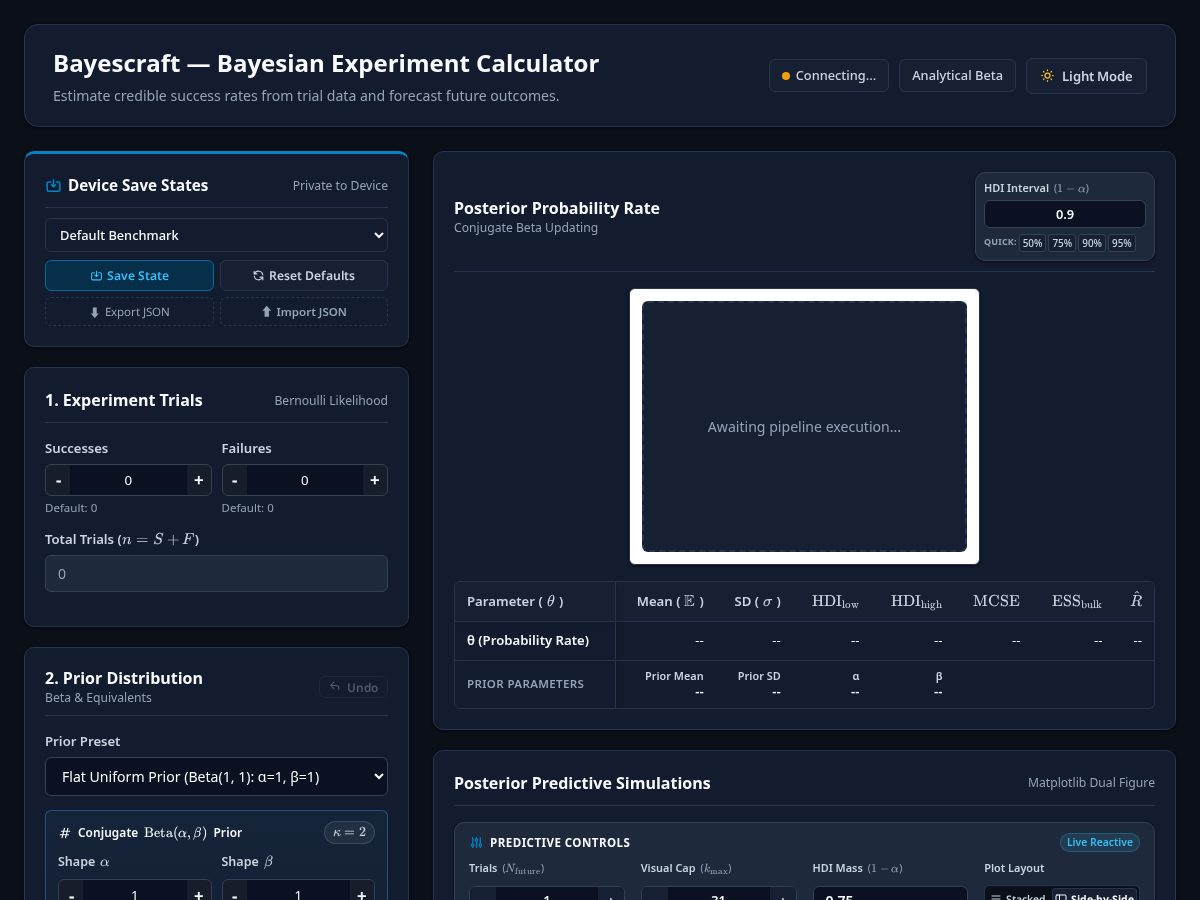Decrease Successes with the minus button
The height and width of the screenshot is (900, 1200).
[x=59, y=480]
